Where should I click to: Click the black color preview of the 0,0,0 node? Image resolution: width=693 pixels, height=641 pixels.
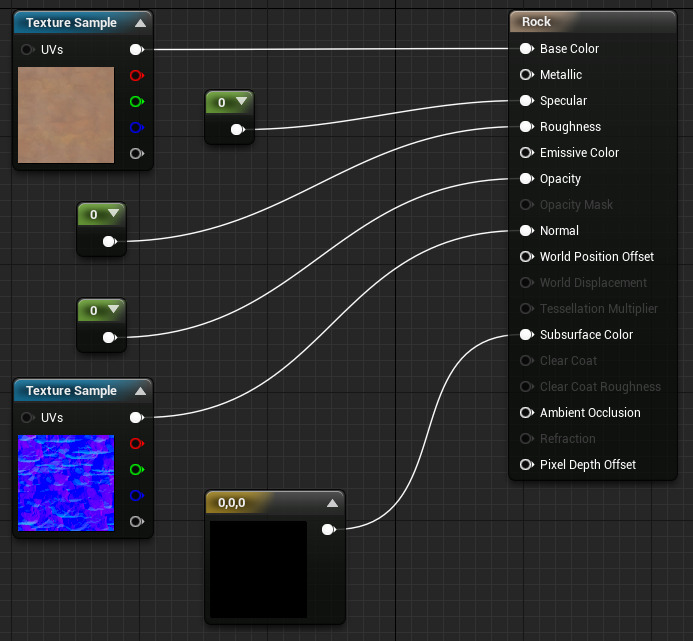[258, 569]
